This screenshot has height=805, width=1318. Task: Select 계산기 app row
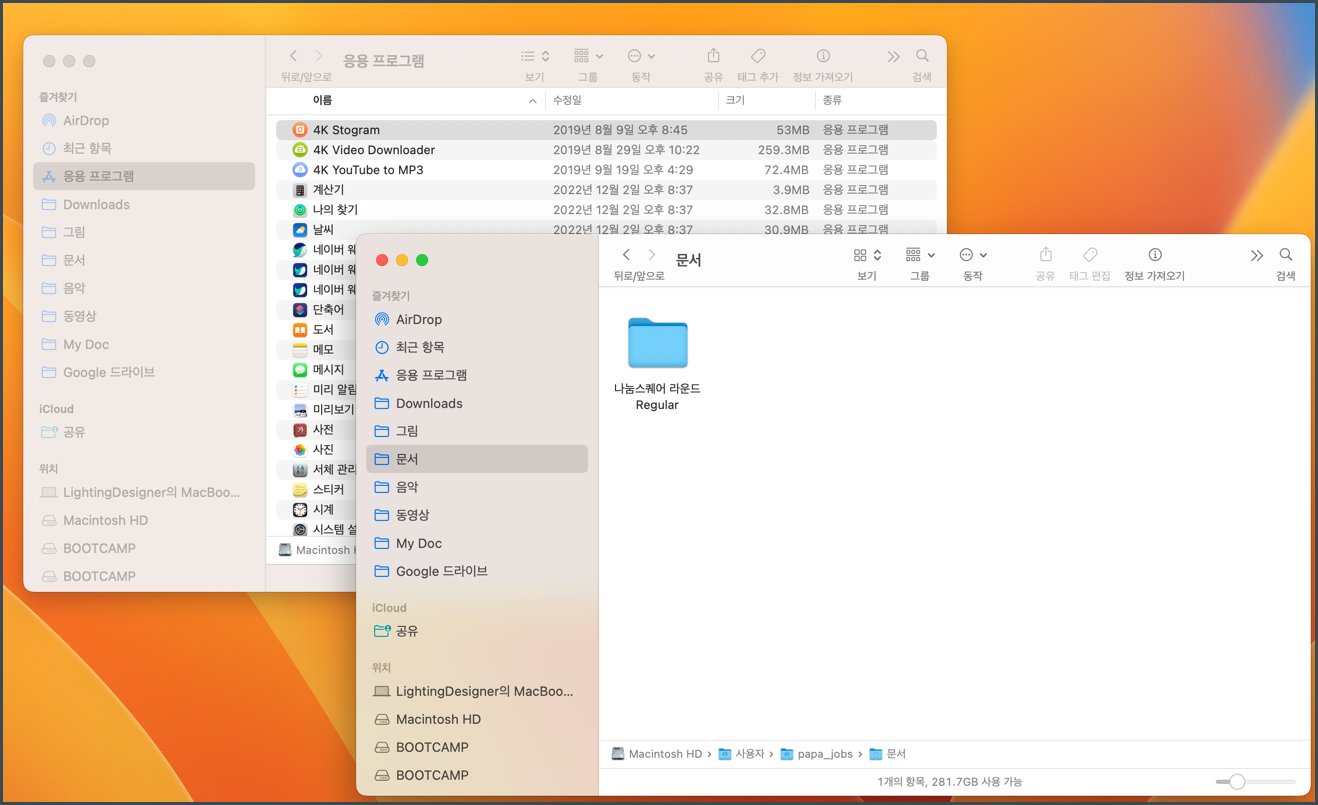tap(606, 190)
